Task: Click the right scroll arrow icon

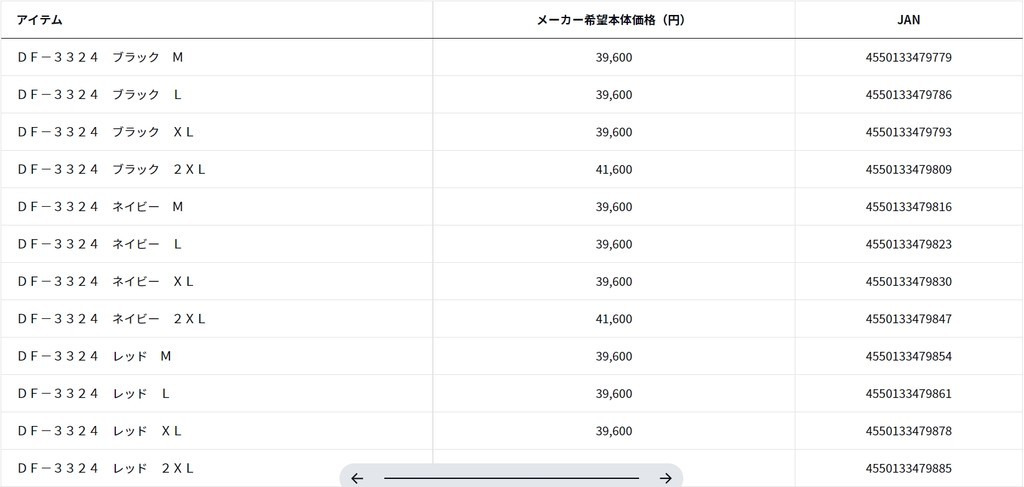Action: pyautogui.click(x=665, y=478)
